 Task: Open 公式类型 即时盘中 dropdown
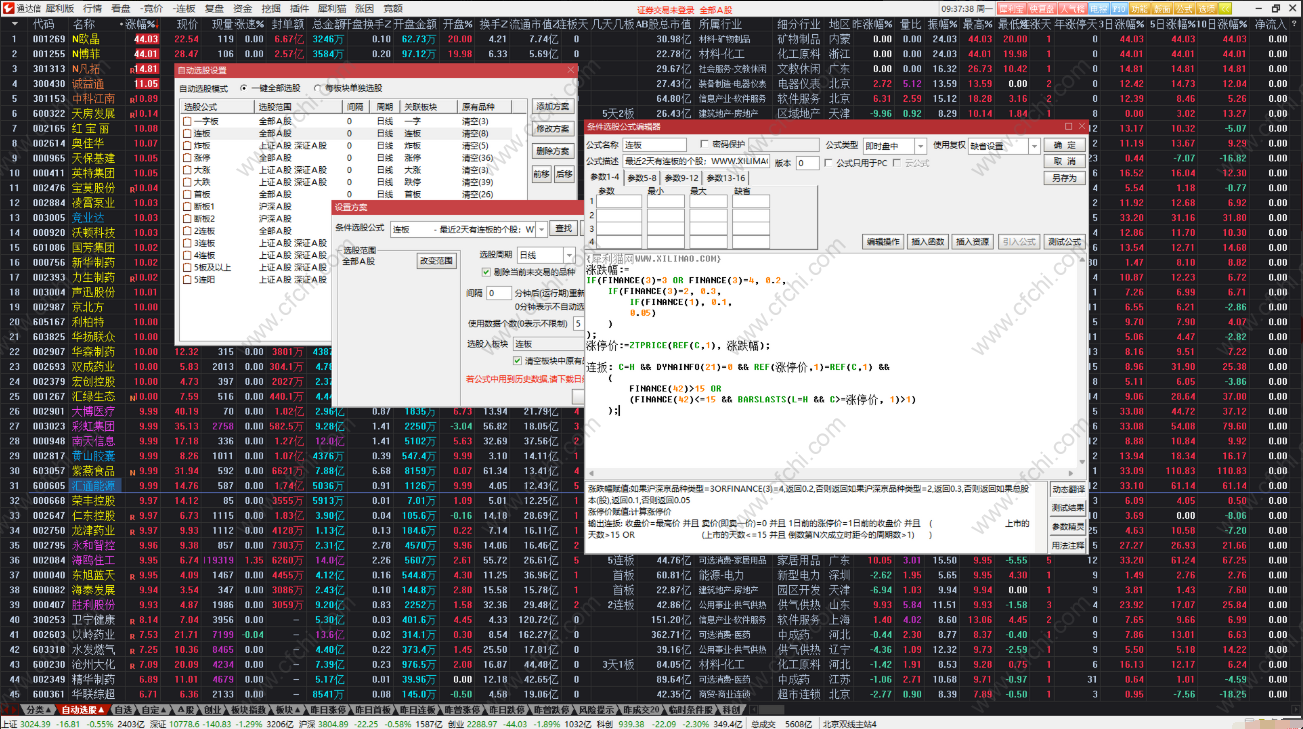(x=893, y=145)
